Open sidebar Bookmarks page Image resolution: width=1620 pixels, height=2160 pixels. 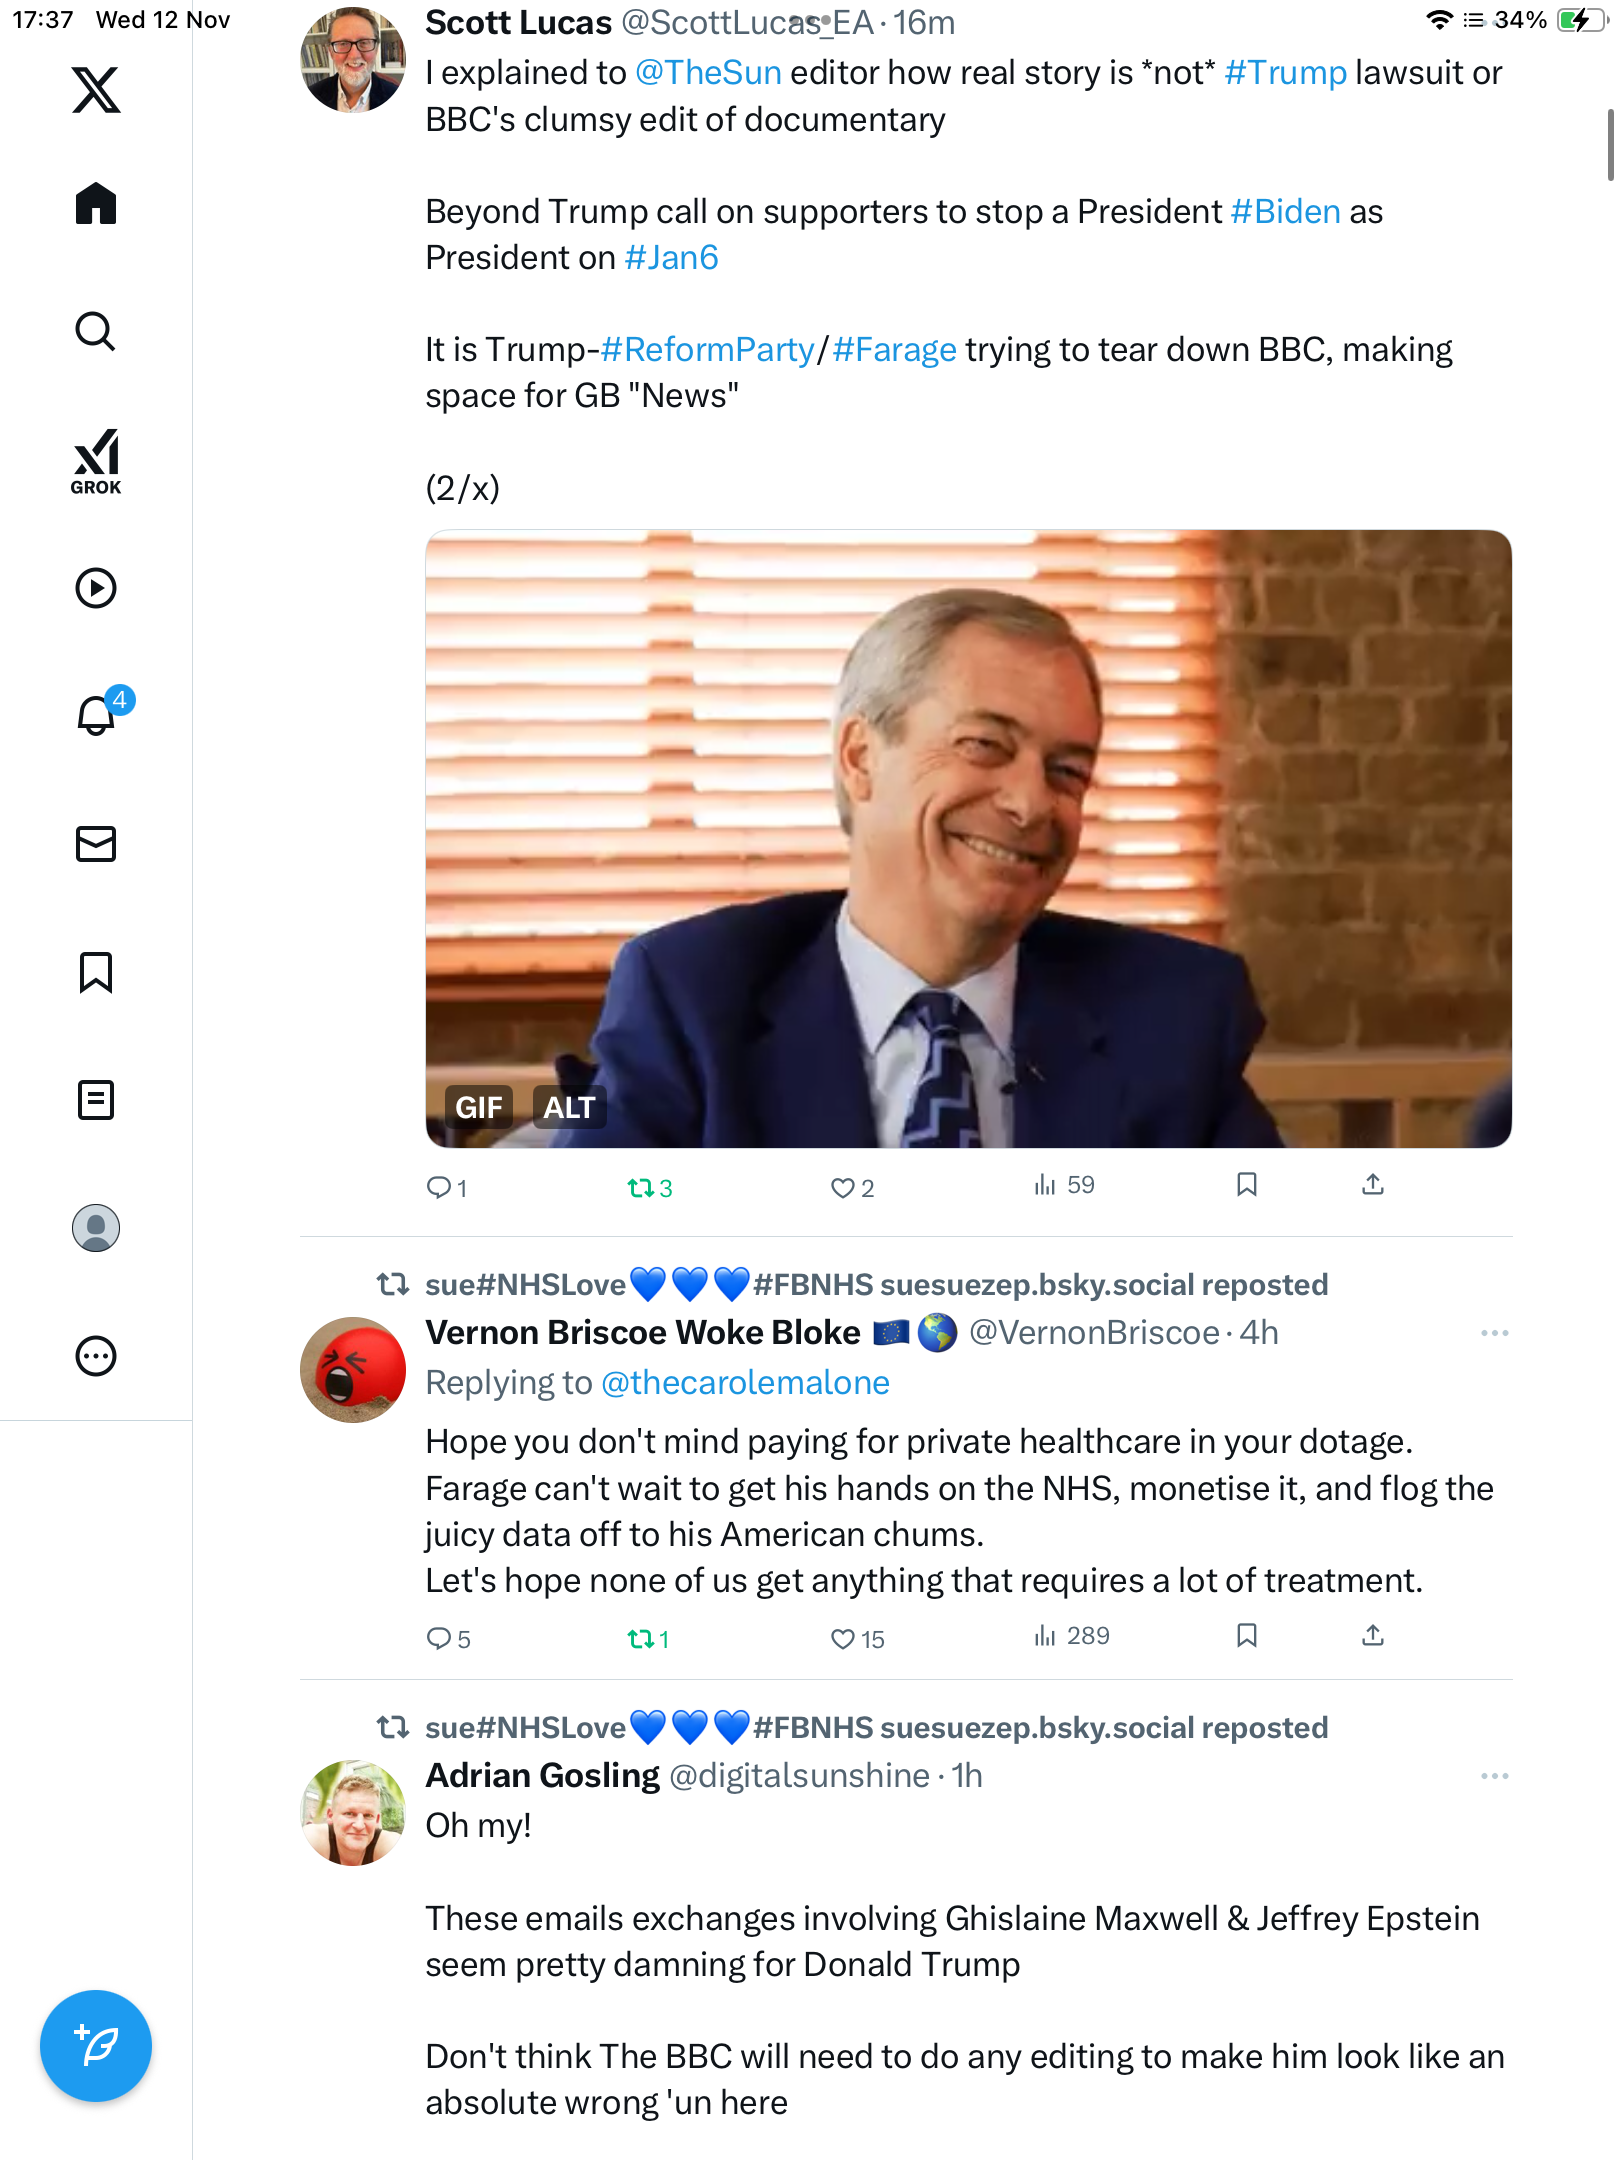pyautogui.click(x=96, y=972)
